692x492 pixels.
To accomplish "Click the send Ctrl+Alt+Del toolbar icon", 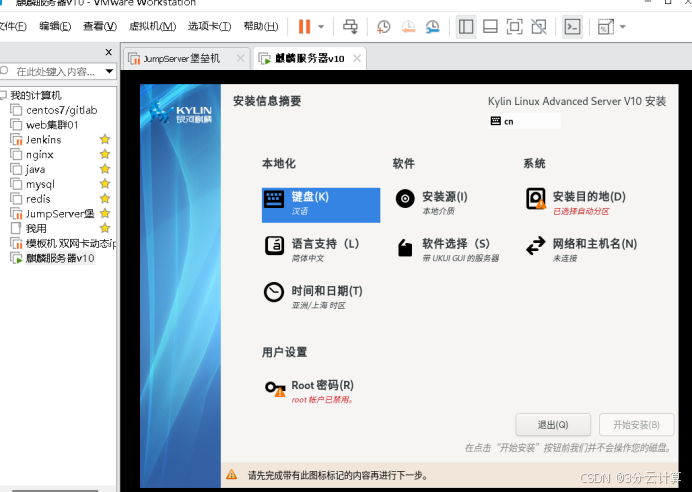I will (350, 27).
